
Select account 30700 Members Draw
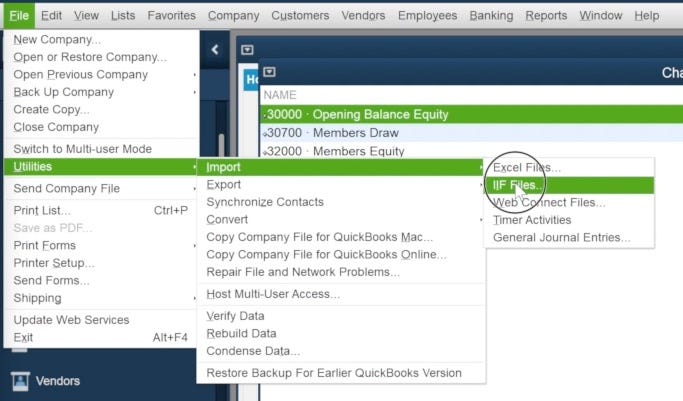click(472, 133)
